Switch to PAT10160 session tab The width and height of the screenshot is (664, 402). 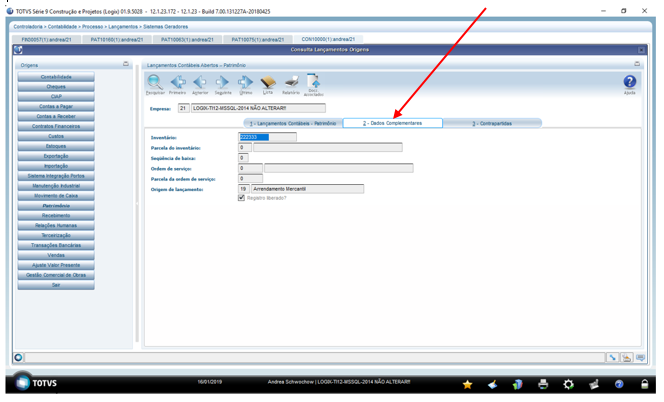tap(117, 39)
